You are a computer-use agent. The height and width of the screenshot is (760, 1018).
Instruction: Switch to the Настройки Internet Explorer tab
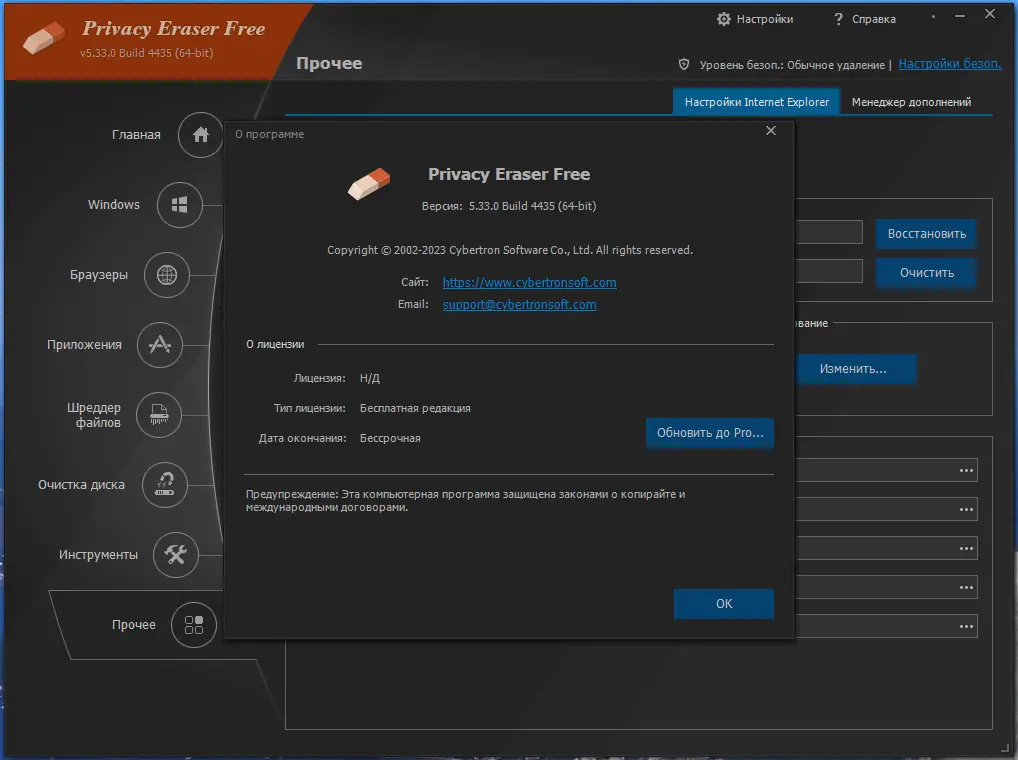tap(756, 102)
